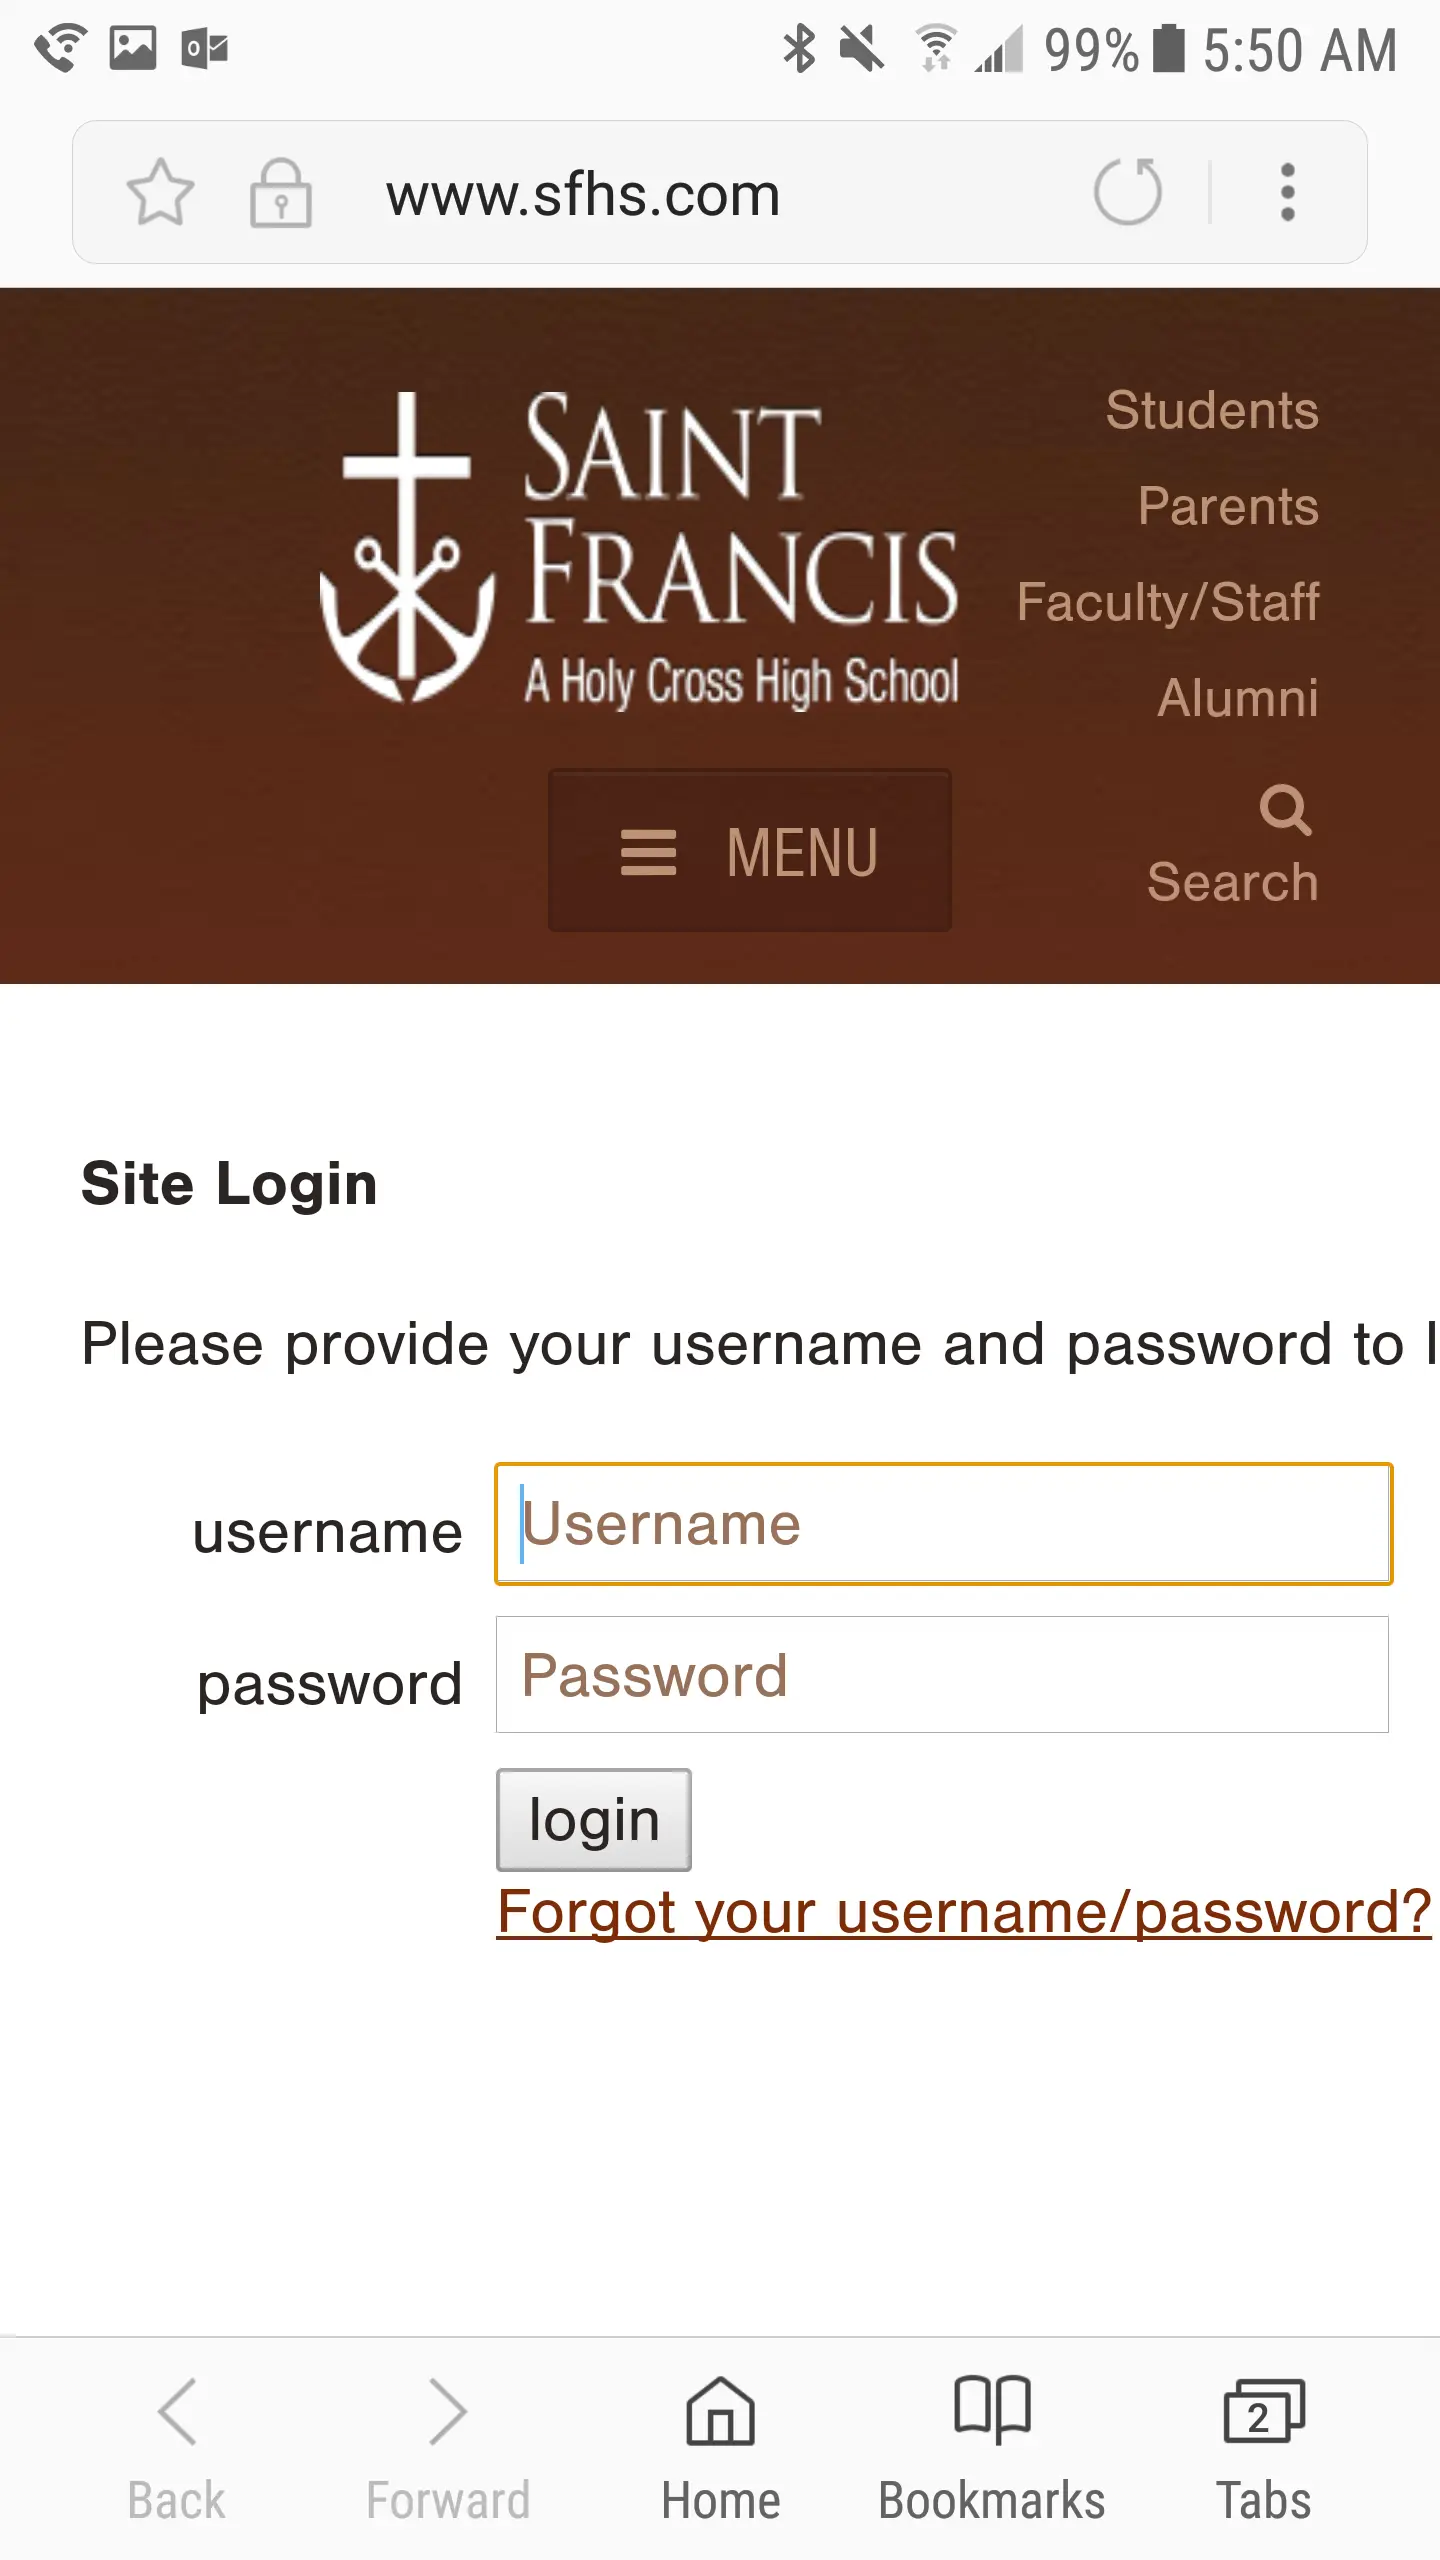The width and height of the screenshot is (1440, 2560).
Task: Click the Saint Francis logo
Action: [x=640, y=548]
